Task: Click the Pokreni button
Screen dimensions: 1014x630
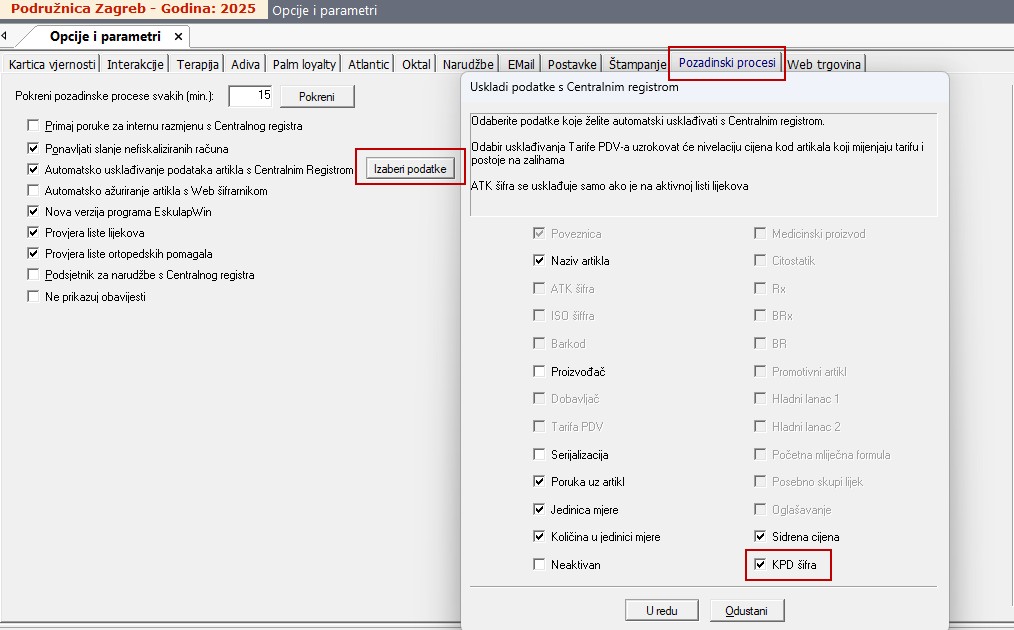Action: [x=317, y=97]
